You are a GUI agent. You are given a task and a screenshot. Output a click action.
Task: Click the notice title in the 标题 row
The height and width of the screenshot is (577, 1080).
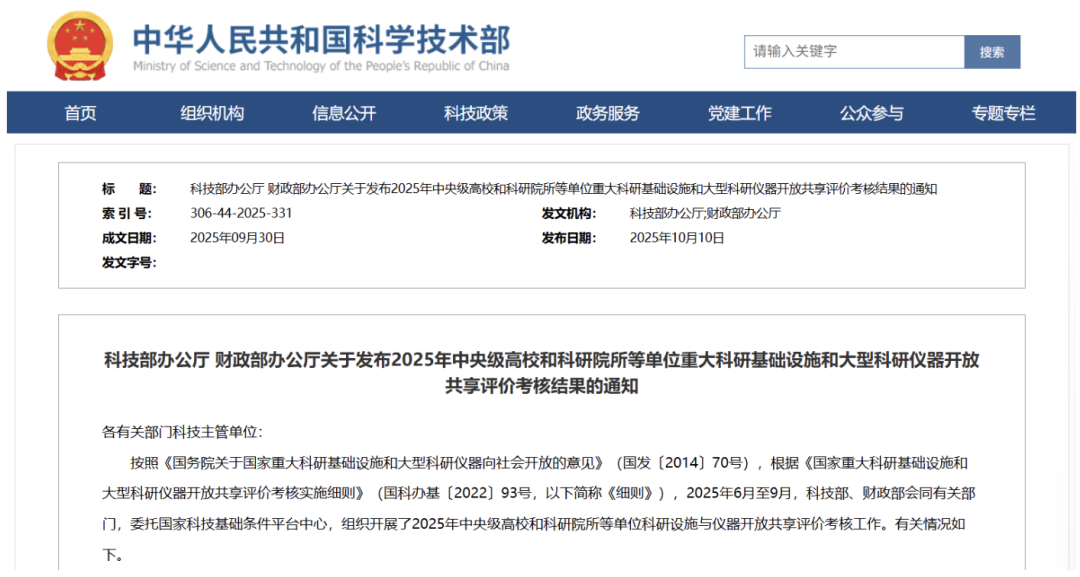coord(563,189)
